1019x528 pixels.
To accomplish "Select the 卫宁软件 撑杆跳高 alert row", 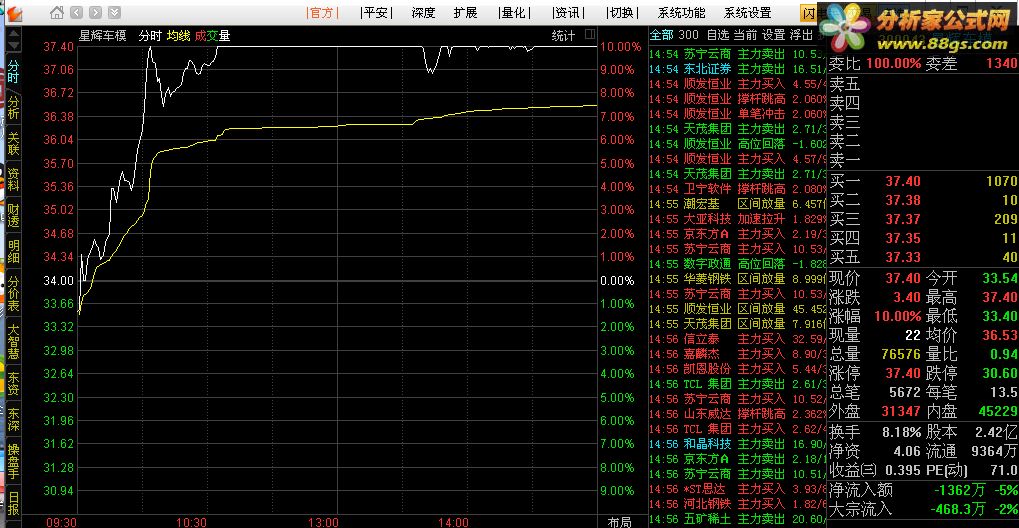I will 738,189.
